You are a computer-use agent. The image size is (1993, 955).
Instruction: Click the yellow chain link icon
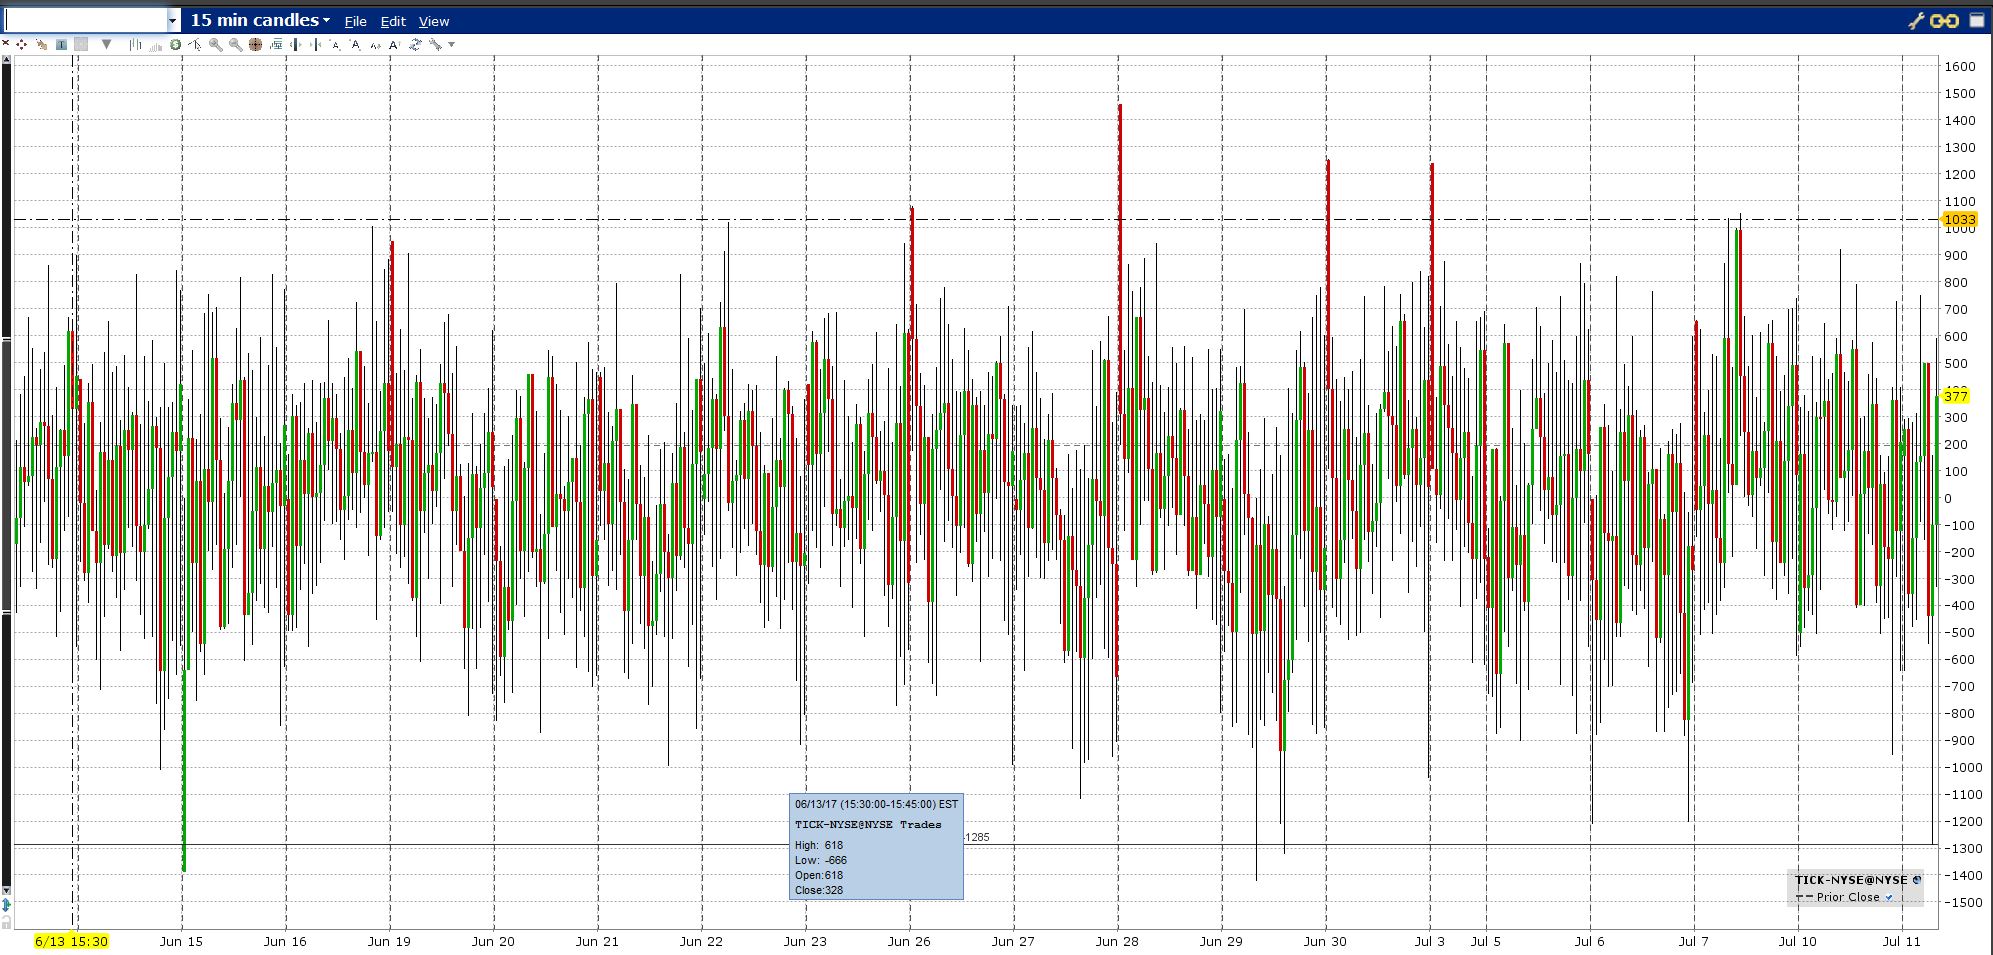click(x=1944, y=20)
